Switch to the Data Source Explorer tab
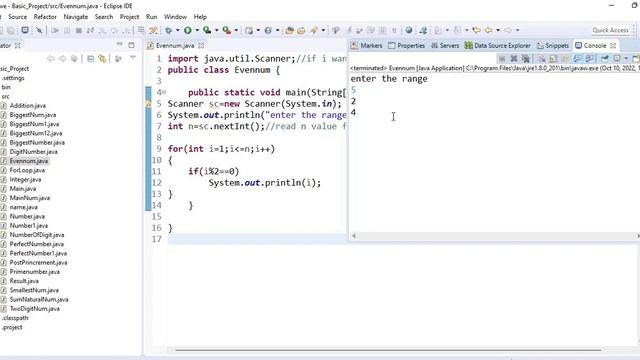This screenshot has width=640, height=360. pos(498,46)
